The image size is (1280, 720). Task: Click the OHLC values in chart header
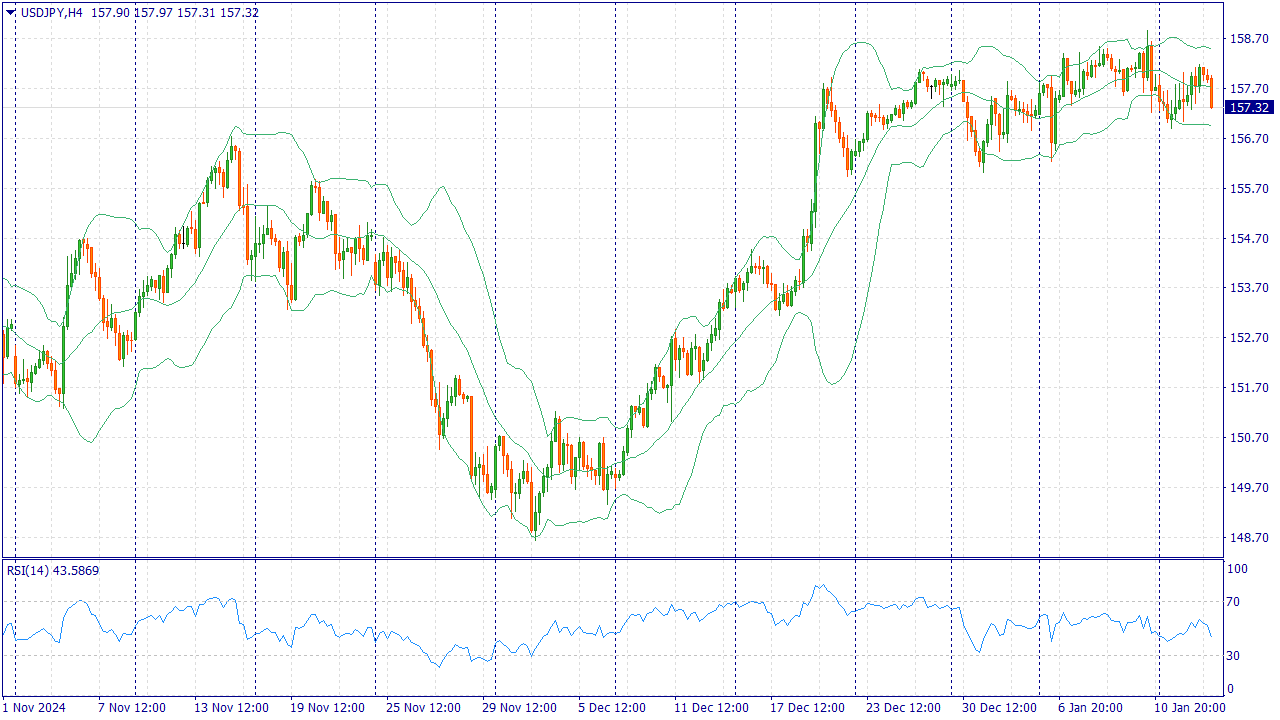point(175,12)
